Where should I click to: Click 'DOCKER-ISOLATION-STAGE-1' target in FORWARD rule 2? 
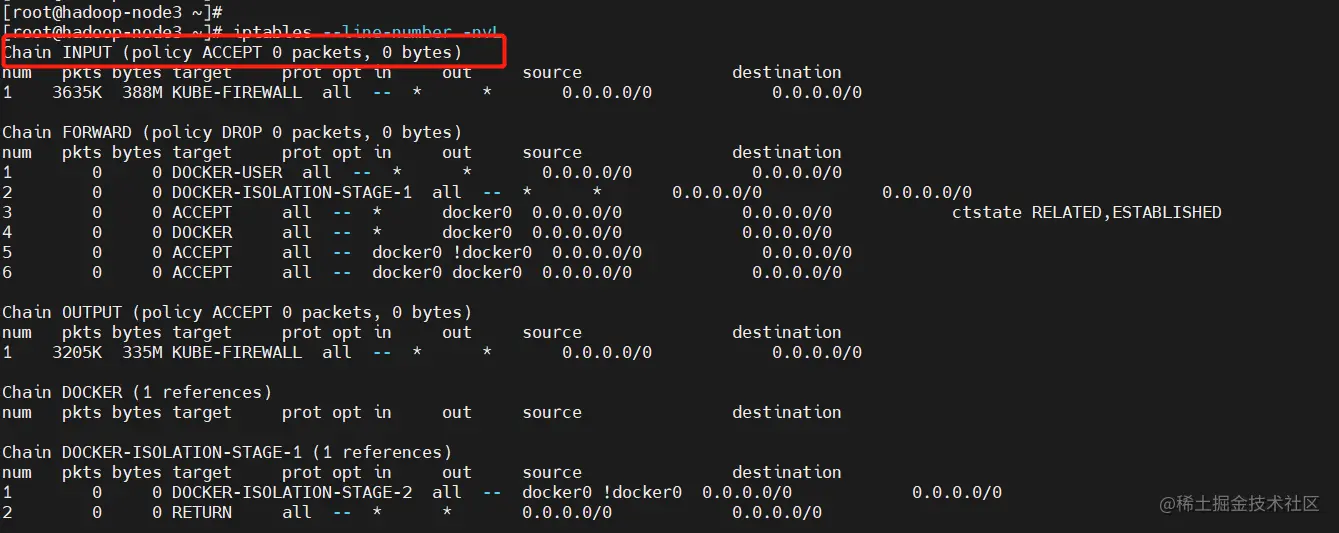(292, 192)
